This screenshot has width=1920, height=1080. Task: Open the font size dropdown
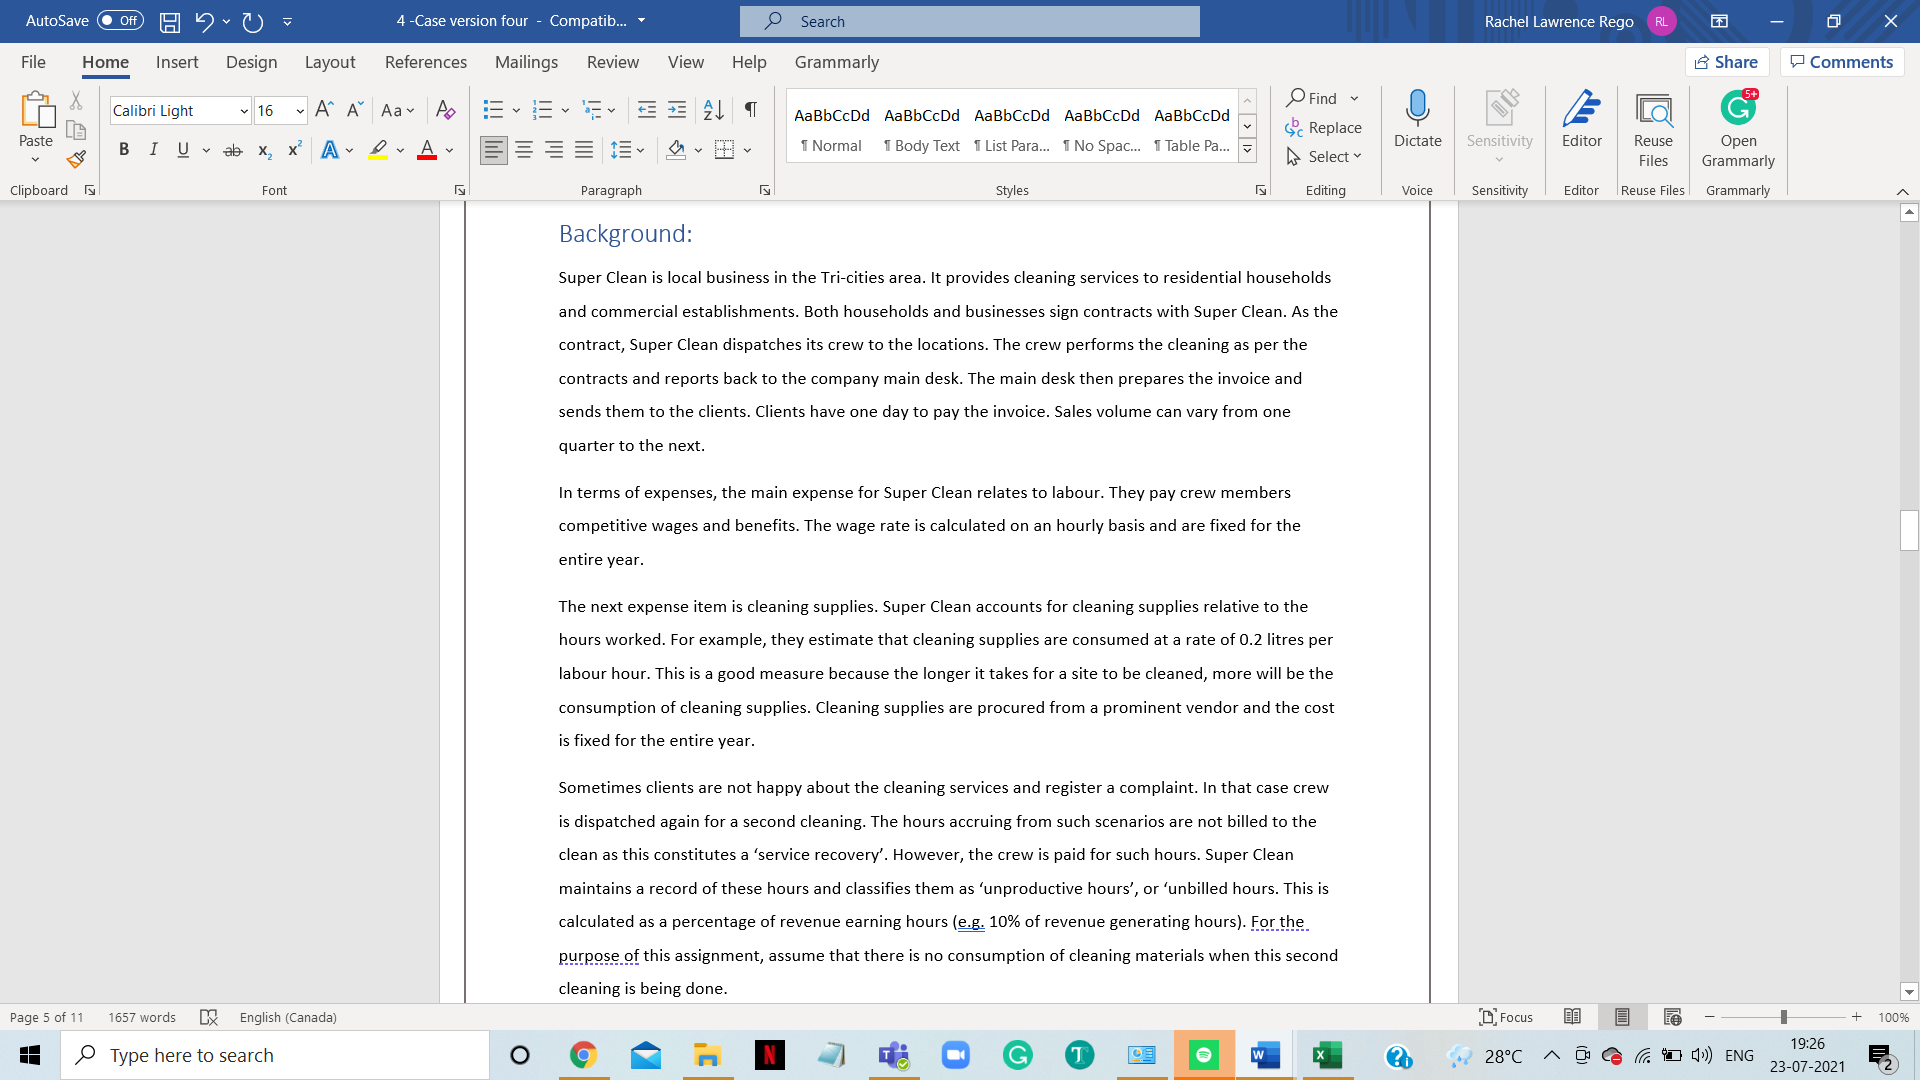pos(298,110)
